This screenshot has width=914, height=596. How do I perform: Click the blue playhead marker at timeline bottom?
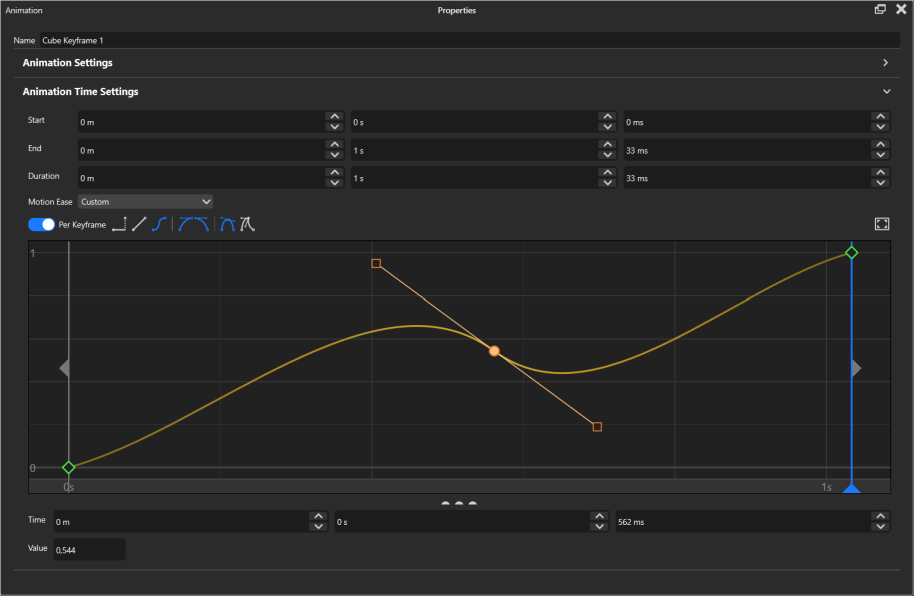pos(851,488)
